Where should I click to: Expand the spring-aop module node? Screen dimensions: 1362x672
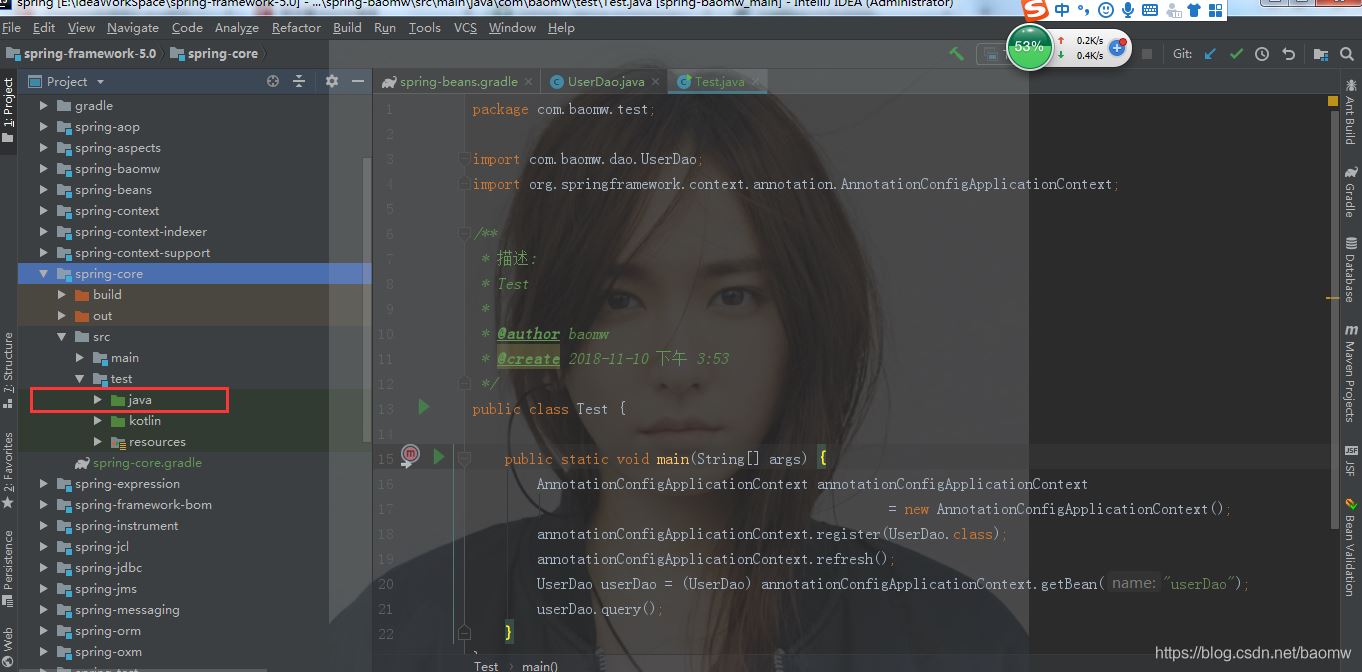click(x=44, y=127)
